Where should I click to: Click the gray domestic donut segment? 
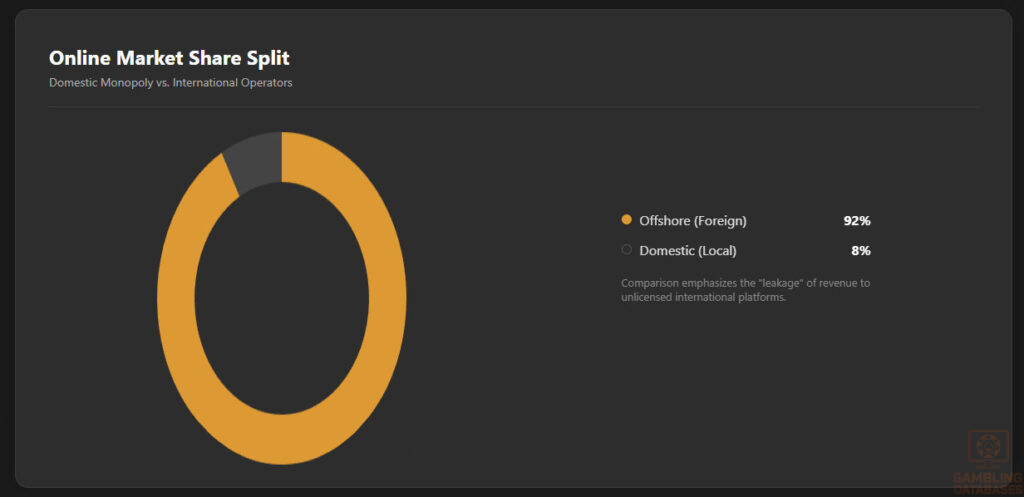pyautogui.click(x=257, y=160)
